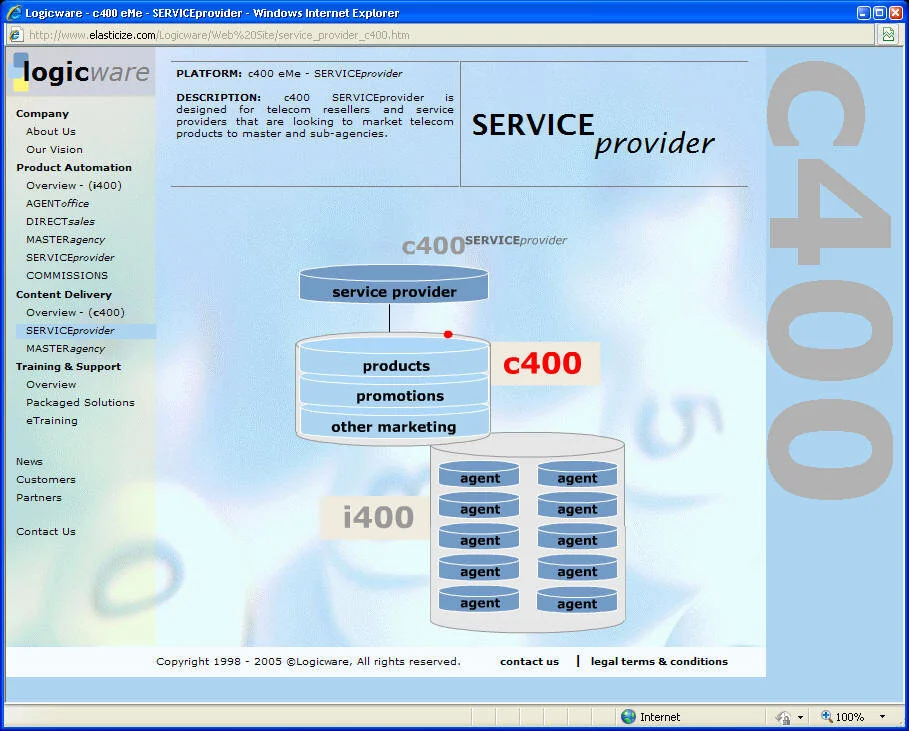Click the page icon in address bar
This screenshot has width=909, height=731.
[16, 35]
